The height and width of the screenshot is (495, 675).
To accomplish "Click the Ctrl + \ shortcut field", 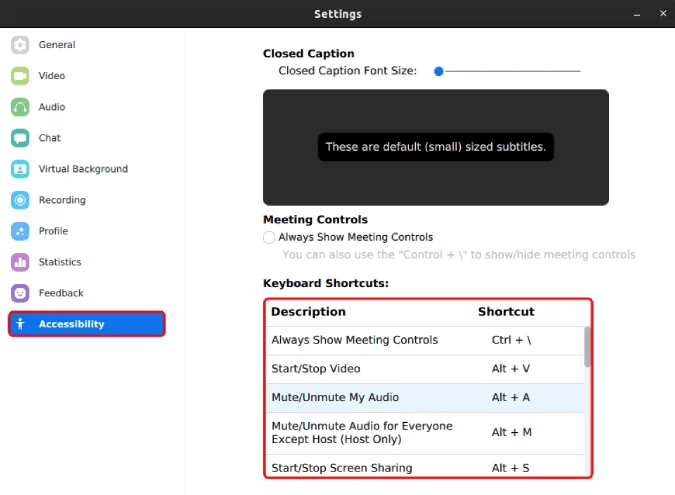I will (511, 340).
